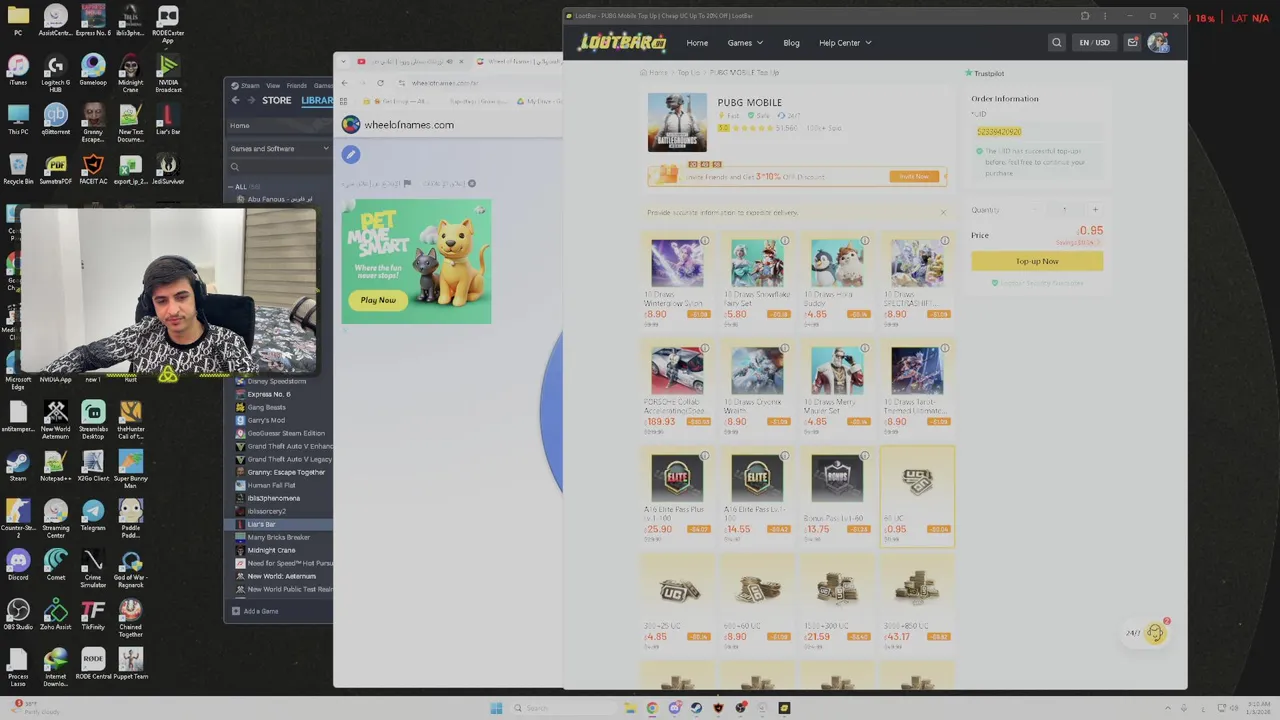1280x720 pixels.
Task: Expand the Help Center menu
Action: coord(845,43)
